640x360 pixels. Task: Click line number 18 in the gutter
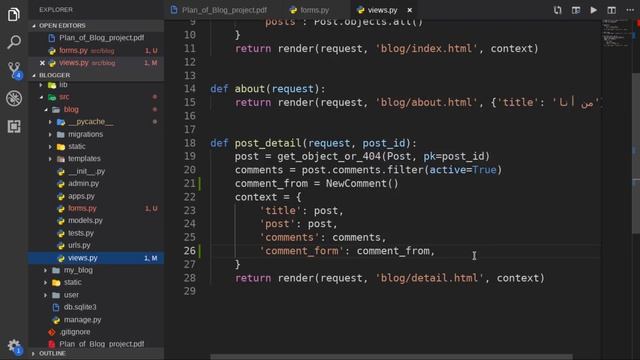tap(190, 143)
